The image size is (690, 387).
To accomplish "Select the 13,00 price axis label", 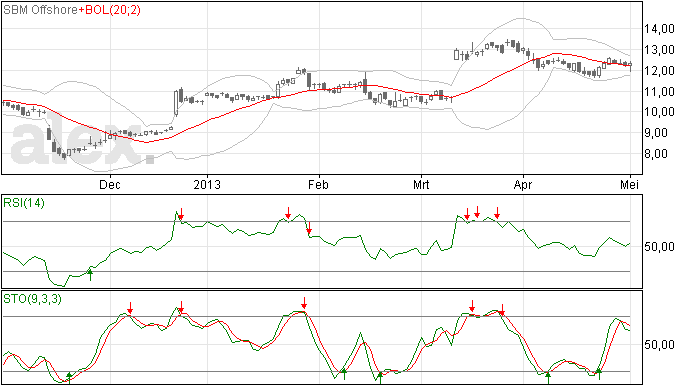I will 660,50.
